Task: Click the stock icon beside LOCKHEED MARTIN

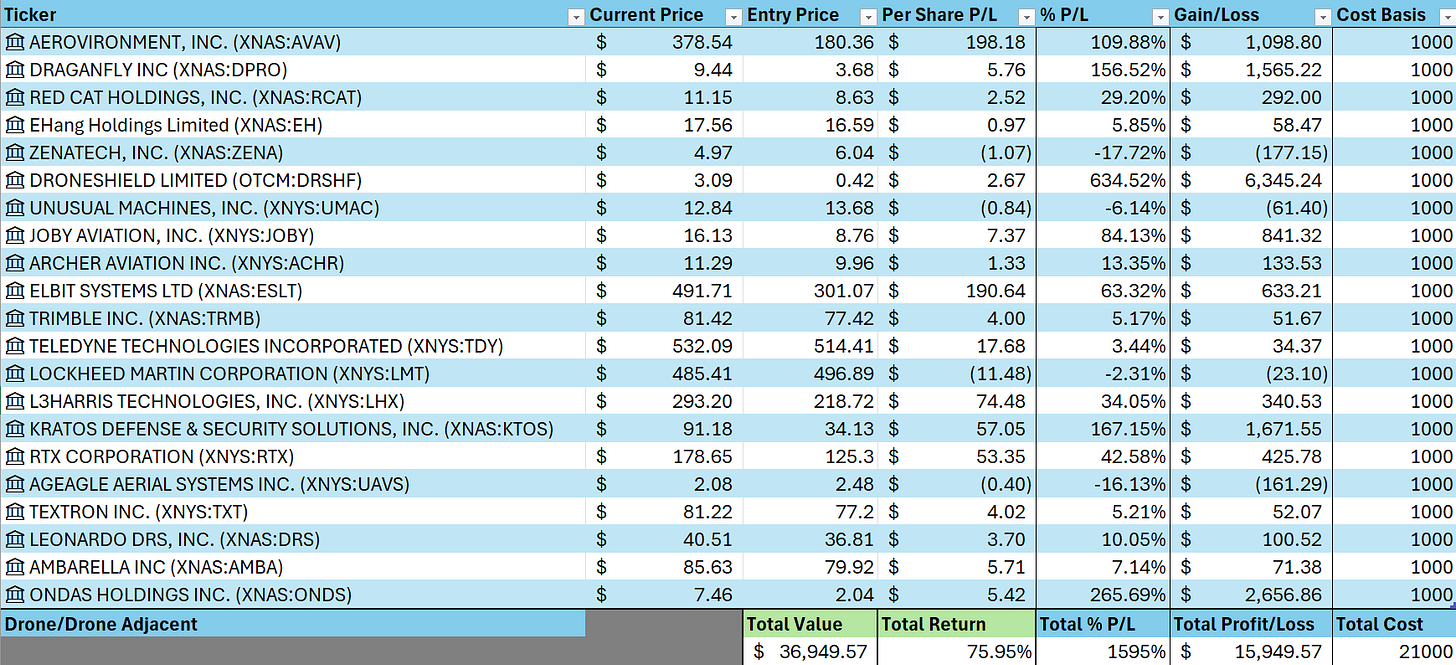Action: [15, 374]
